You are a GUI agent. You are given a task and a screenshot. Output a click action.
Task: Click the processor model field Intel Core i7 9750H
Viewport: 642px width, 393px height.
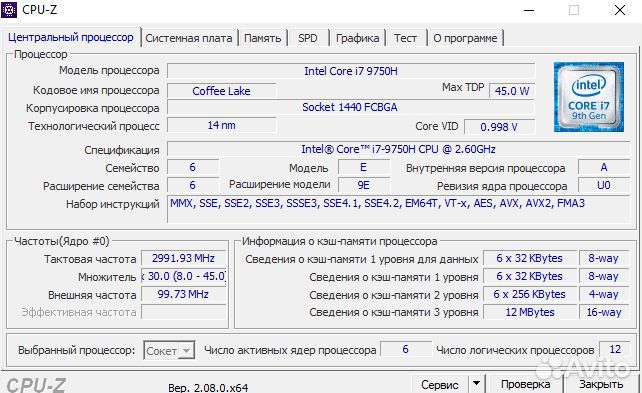pos(351,71)
